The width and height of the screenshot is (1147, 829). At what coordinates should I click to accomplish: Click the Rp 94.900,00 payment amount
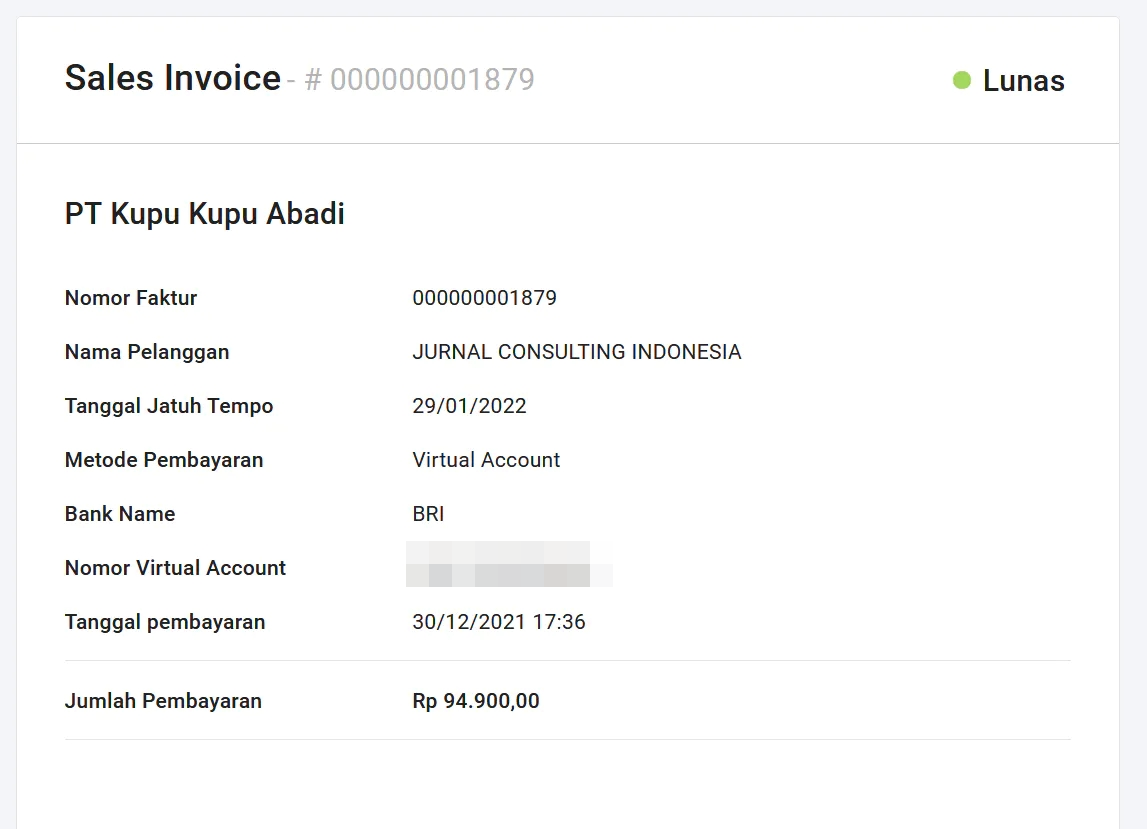pos(476,701)
